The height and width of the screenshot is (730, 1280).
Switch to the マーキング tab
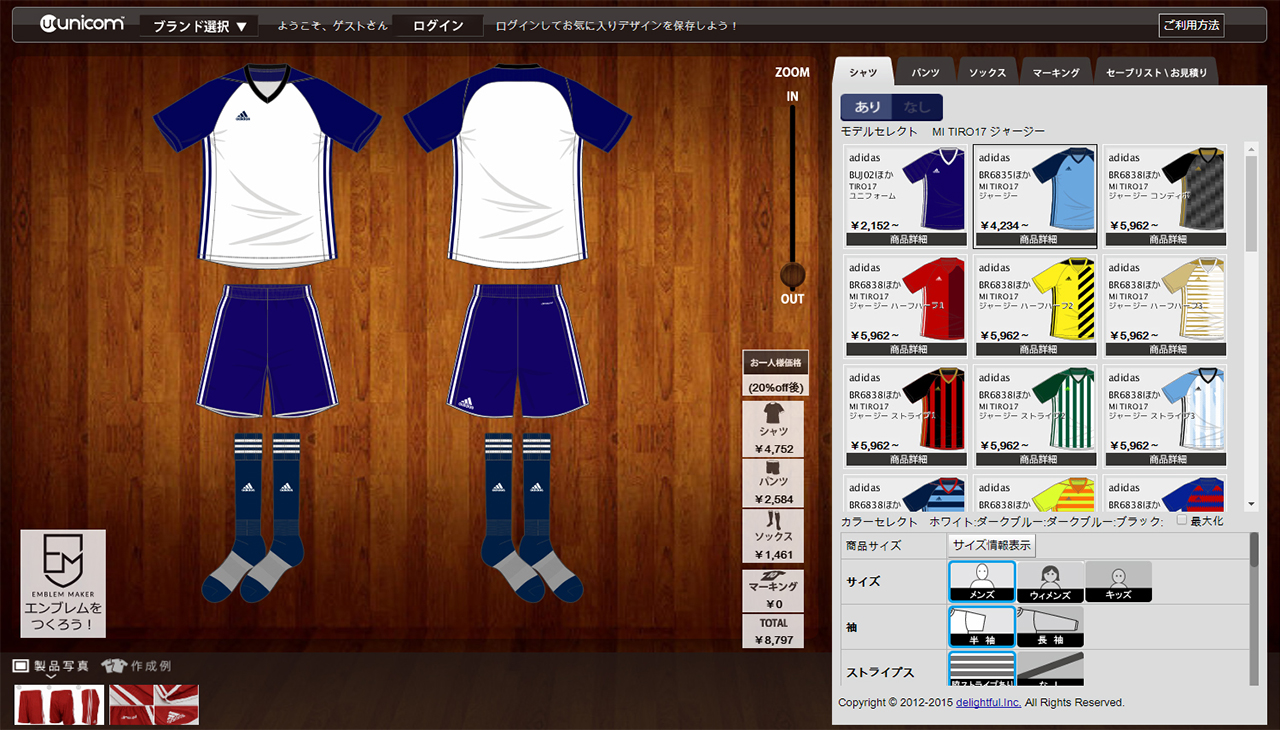pyautogui.click(x=1056, y=72)
